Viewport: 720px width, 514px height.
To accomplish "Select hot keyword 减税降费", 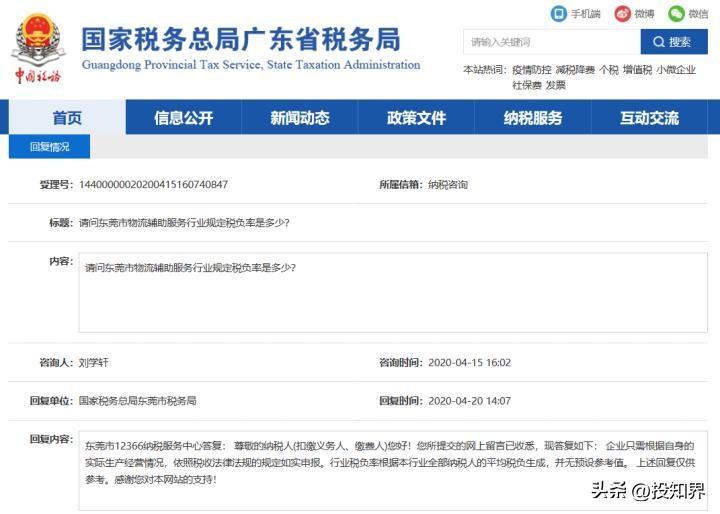I will click(x=575, y=70).
